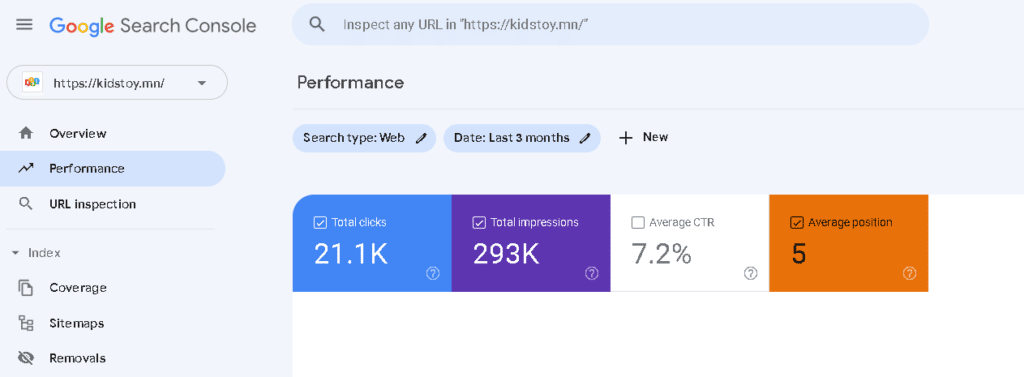Click the Sitemaps tree icon
1024x377 pixels.
[x=25, y=323]
